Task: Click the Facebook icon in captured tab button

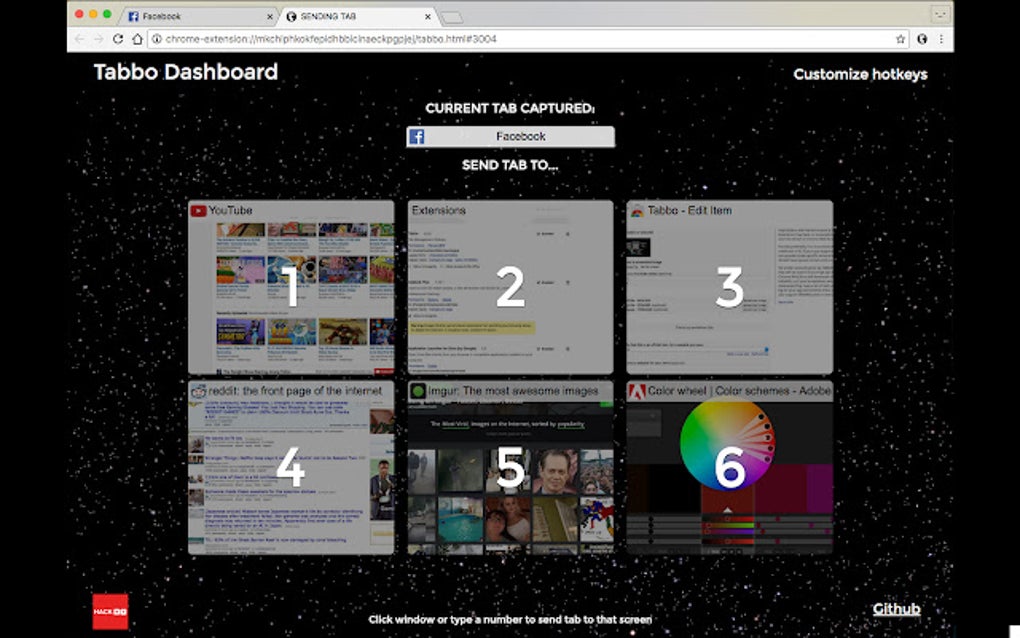Action: 416,137
